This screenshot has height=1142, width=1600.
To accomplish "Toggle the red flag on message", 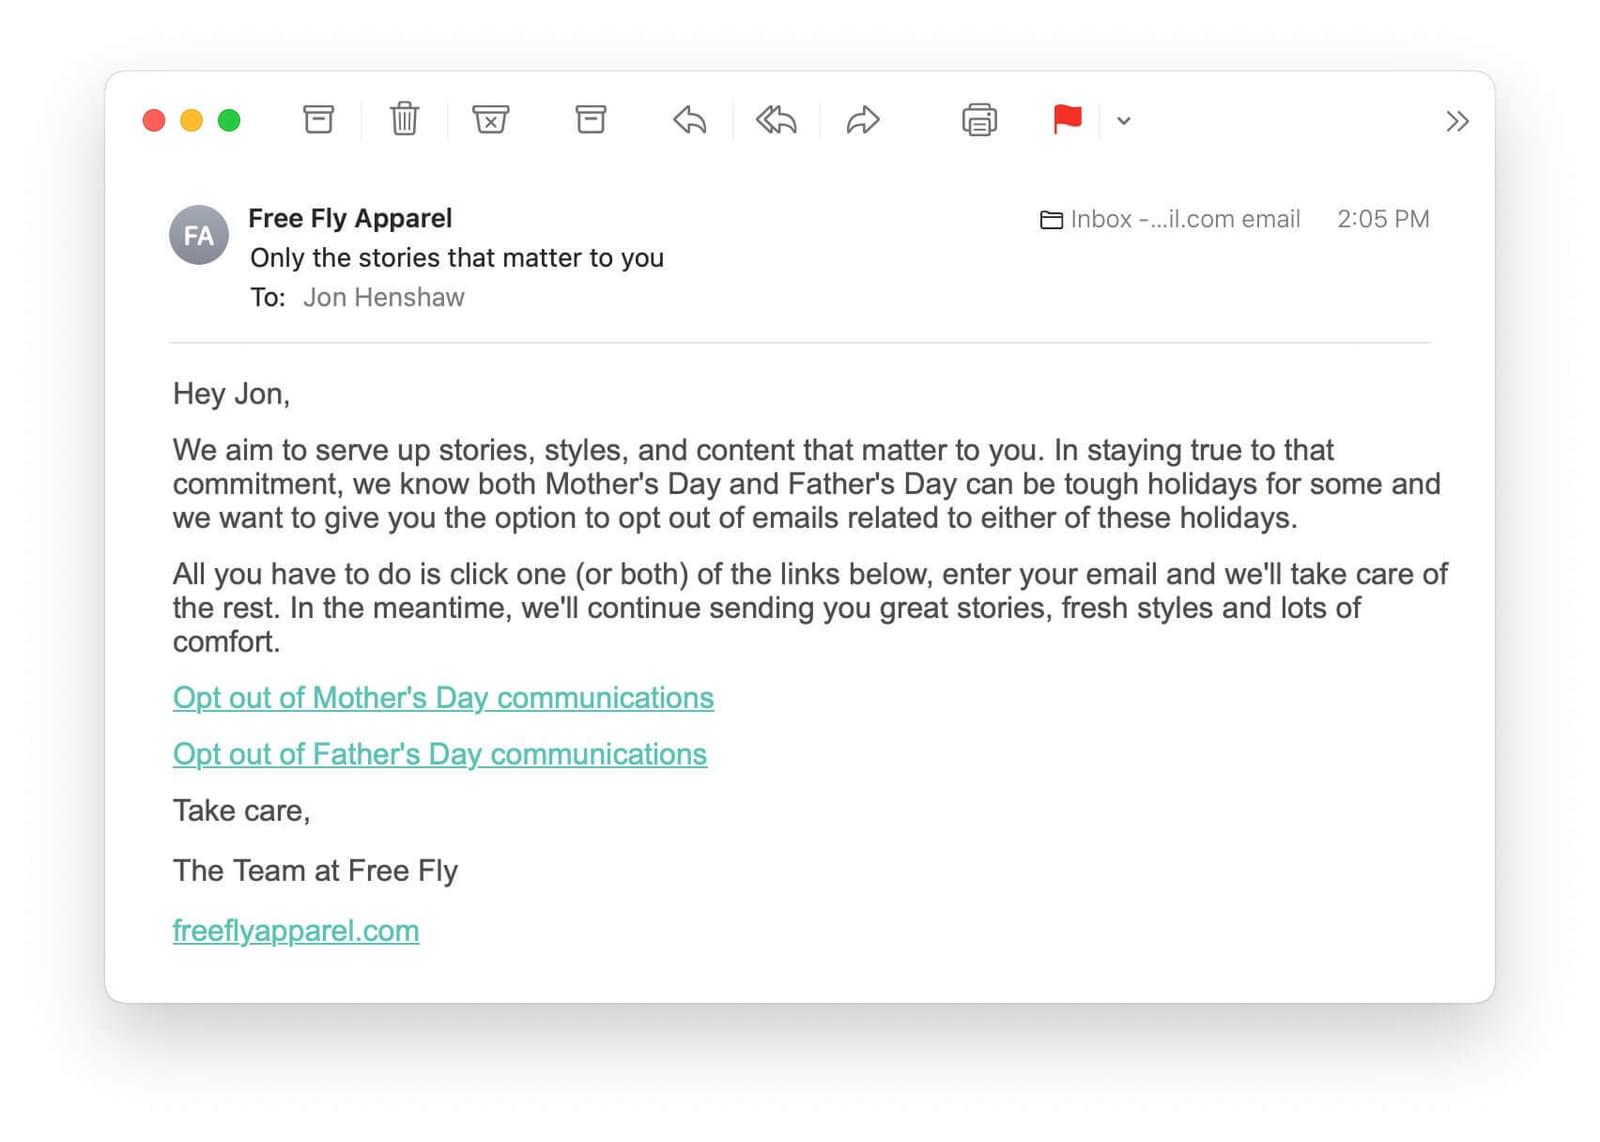I will 1067,119.
